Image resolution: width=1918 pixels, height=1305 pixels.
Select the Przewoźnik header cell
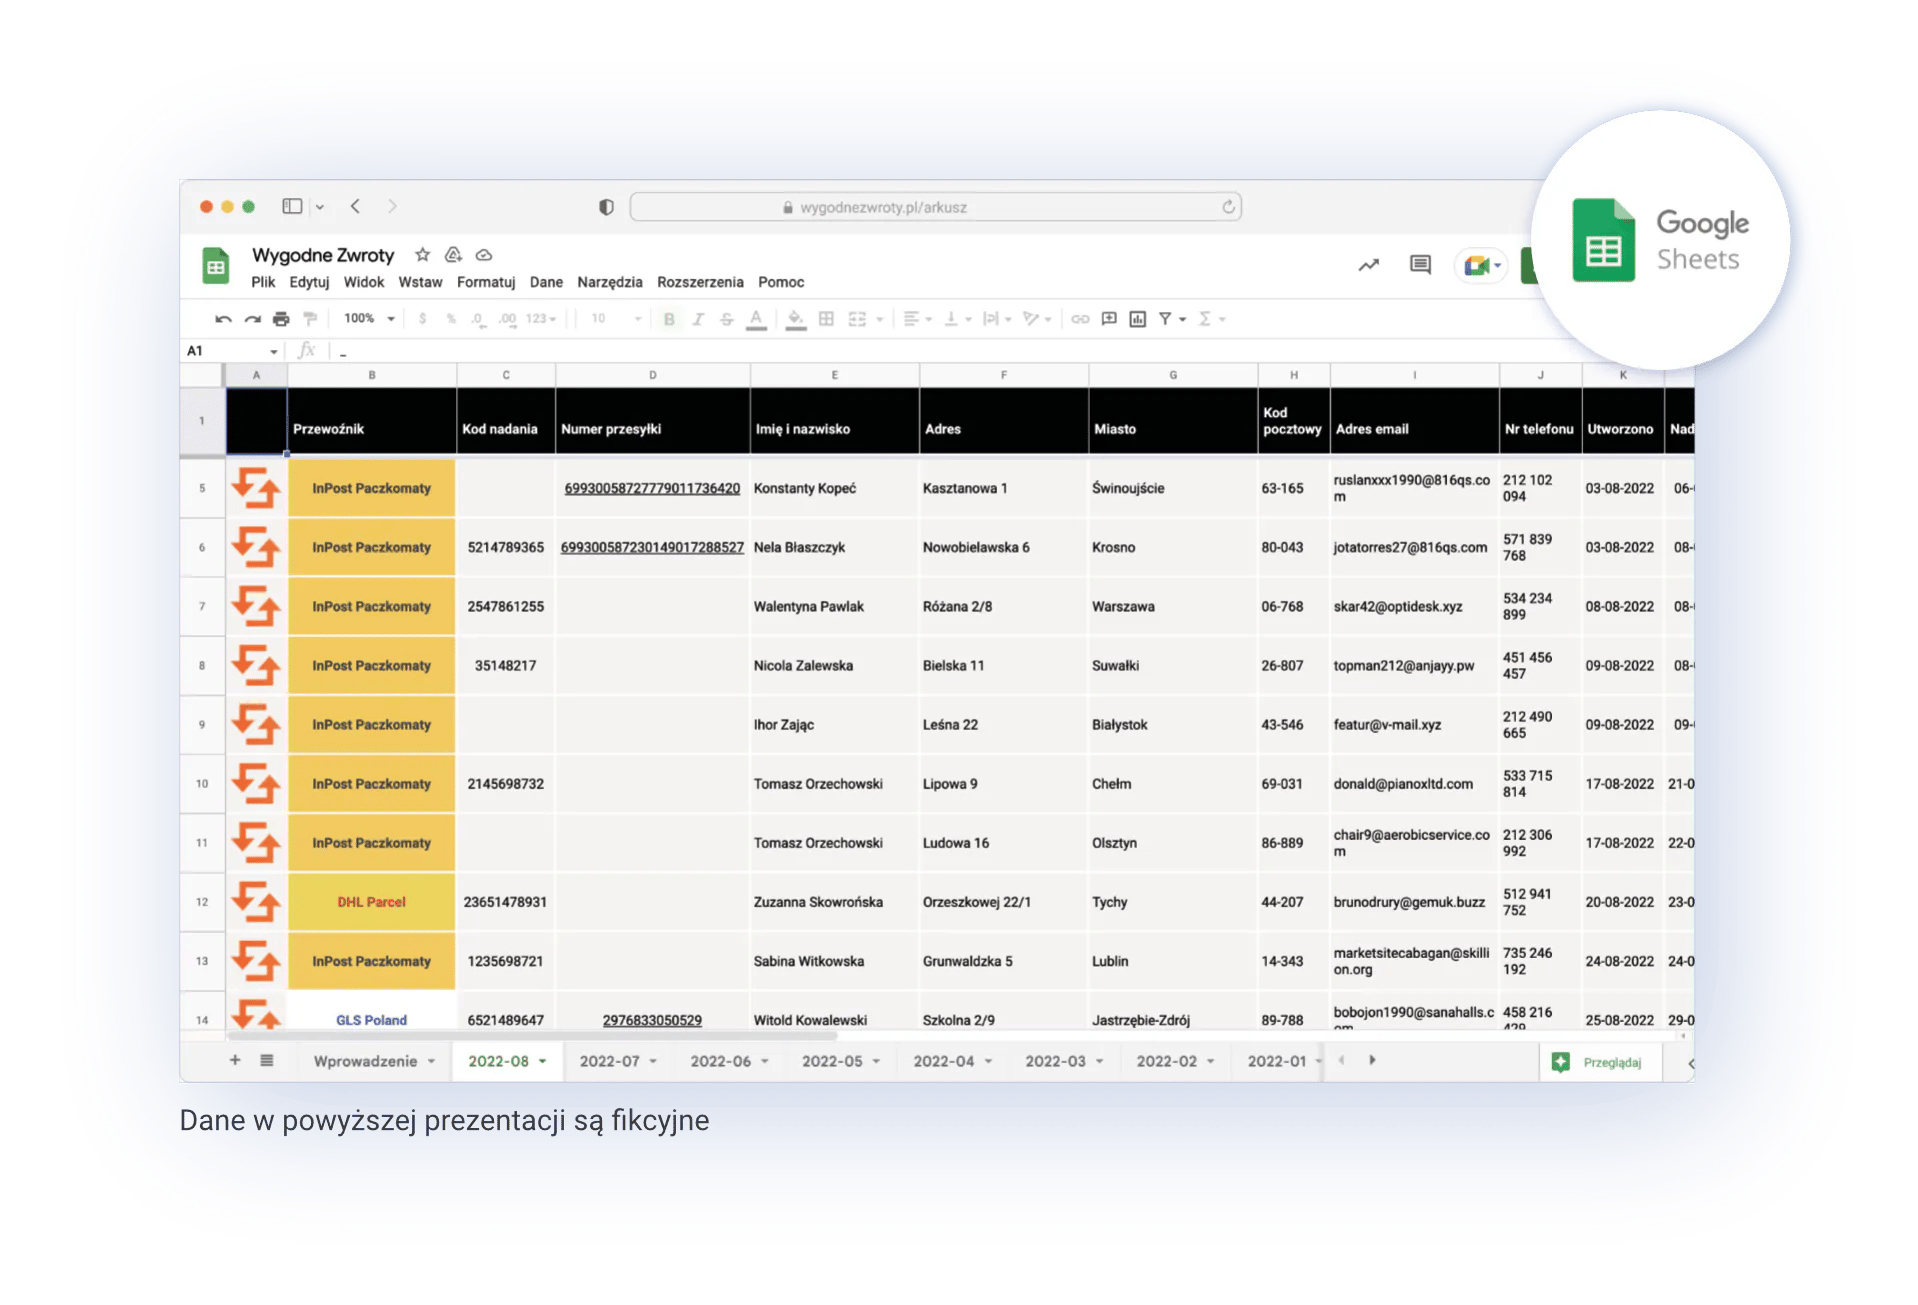[371, 422]
